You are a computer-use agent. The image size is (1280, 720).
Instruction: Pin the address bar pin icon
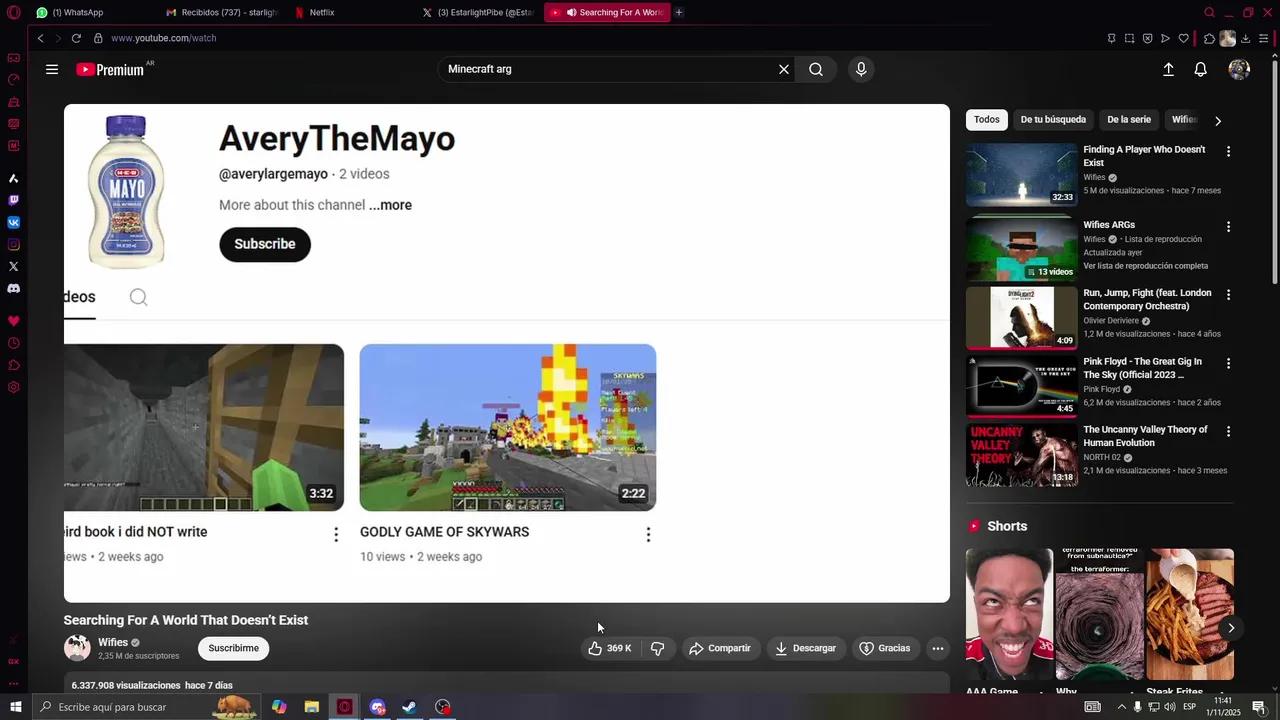1111,38
